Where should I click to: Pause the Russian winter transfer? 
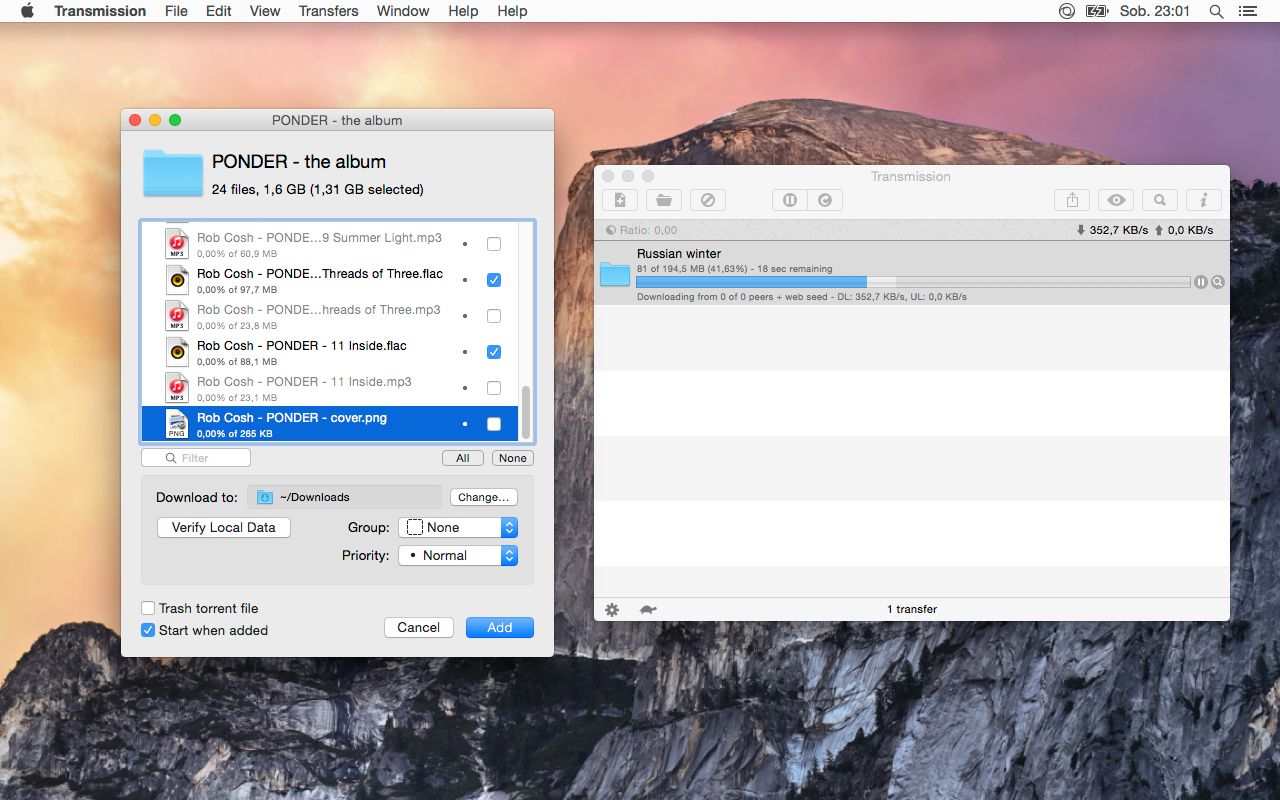[x=1201, y=282]
